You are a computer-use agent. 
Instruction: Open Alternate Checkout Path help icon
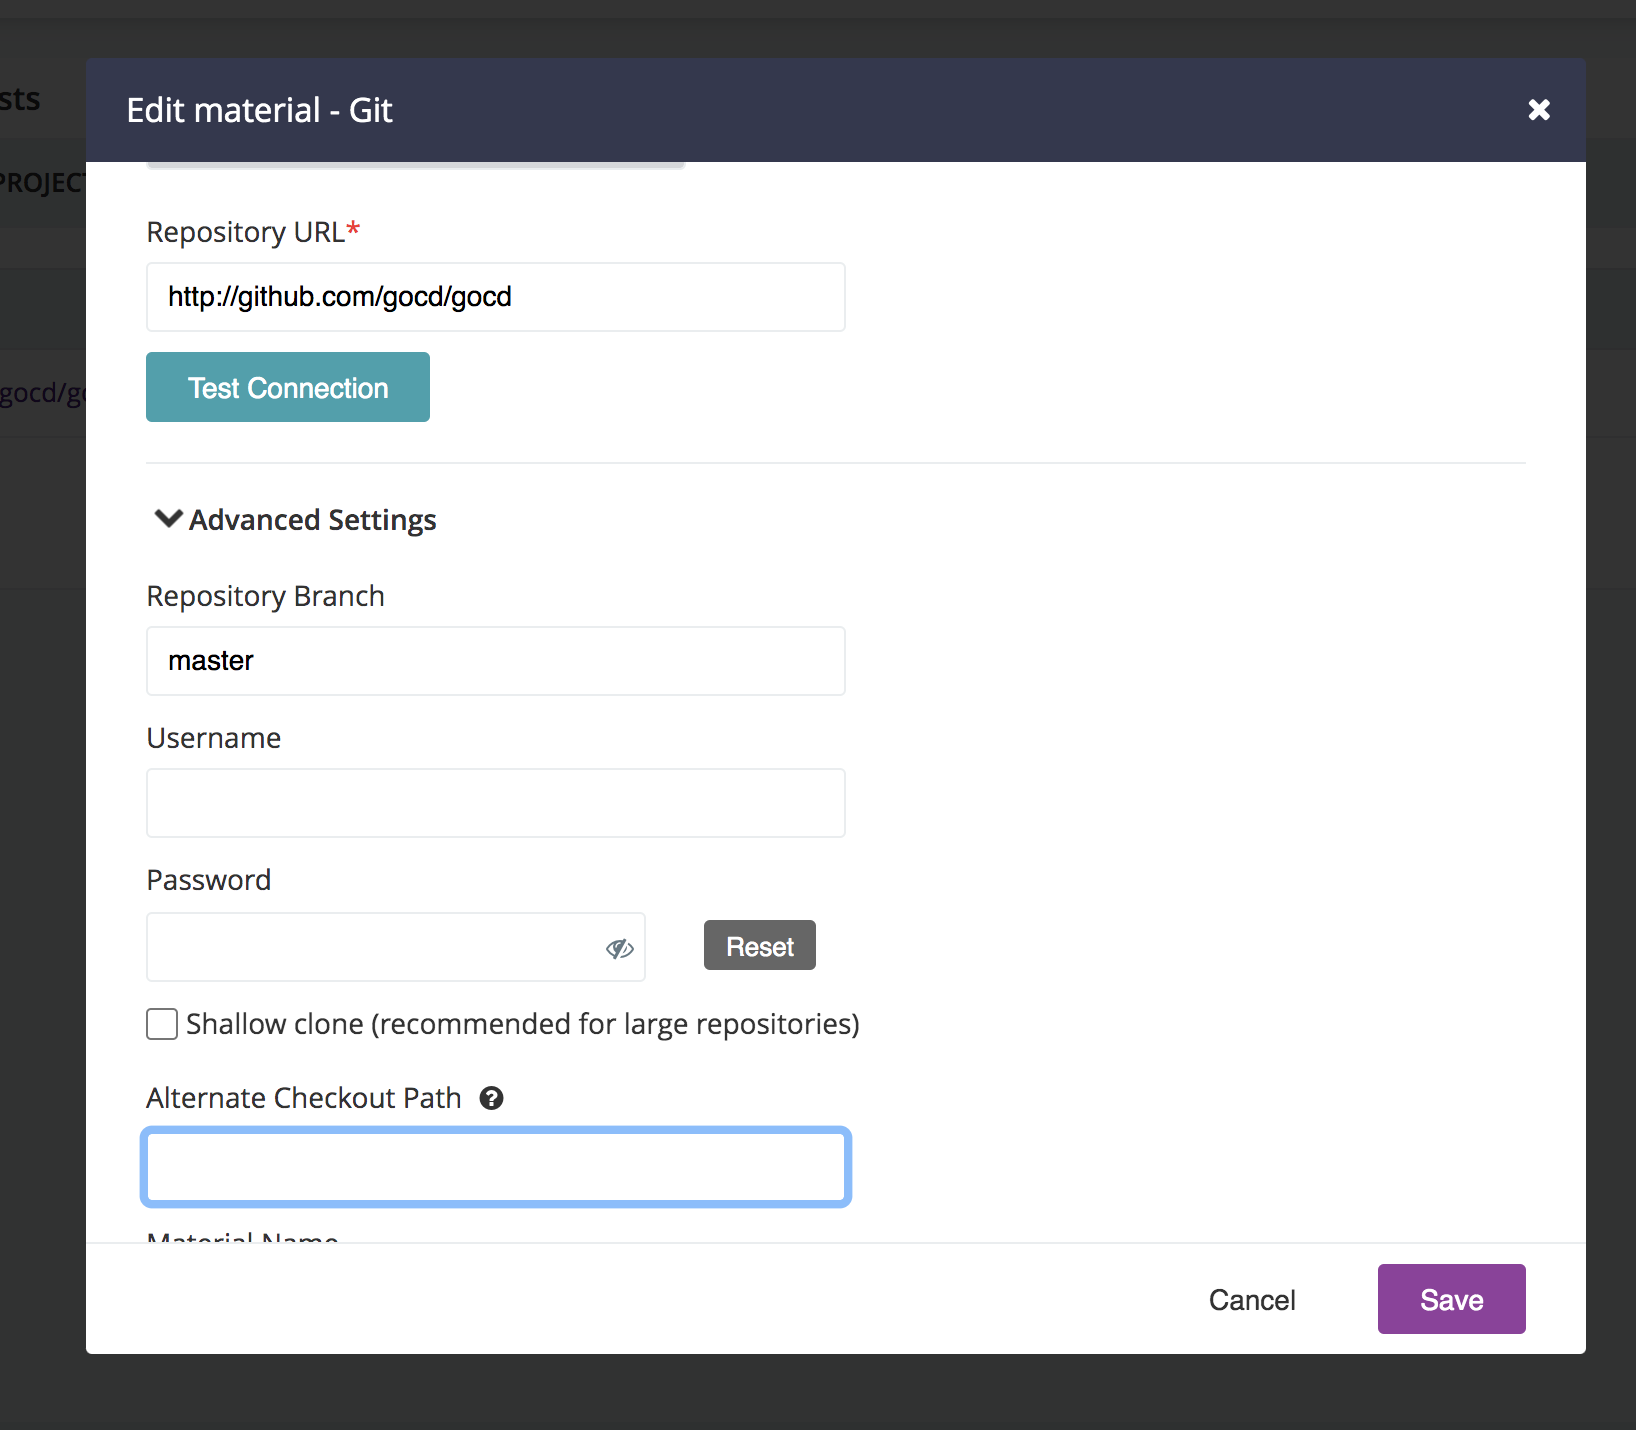(x=491, y=1098)
